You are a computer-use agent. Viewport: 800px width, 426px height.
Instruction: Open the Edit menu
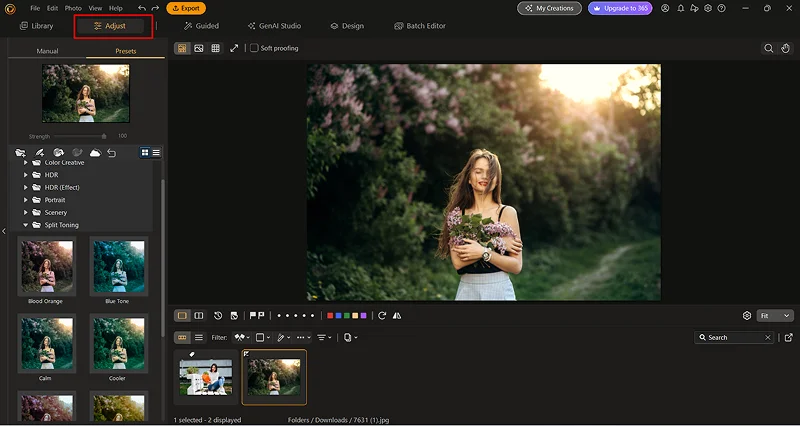click(52, 8)
